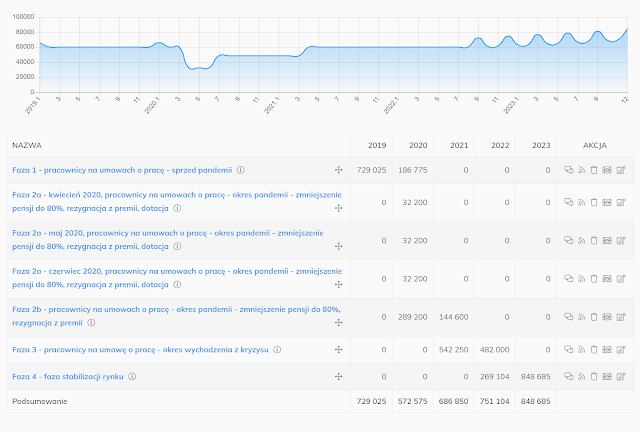Click the move handle for the Faza 2a kwiecień 2020 row

pyautogui.click(x=338, y=208)
